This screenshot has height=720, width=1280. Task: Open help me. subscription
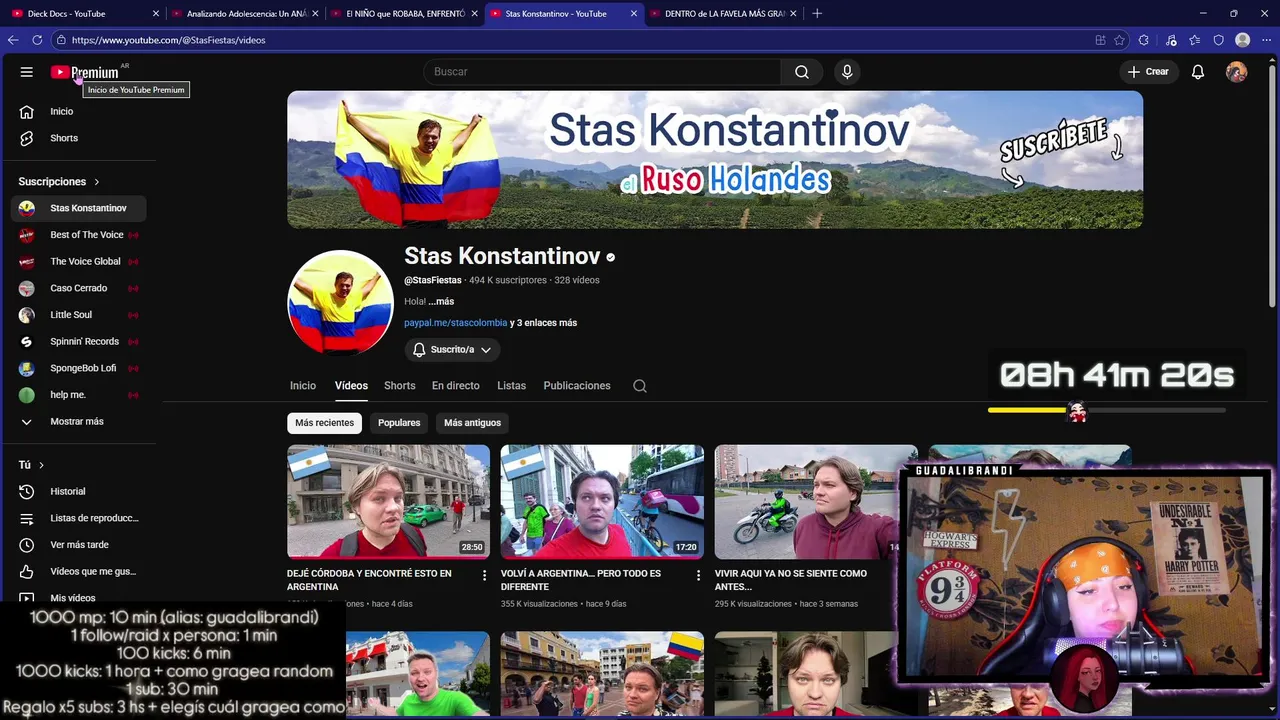[x=80, y=395]
